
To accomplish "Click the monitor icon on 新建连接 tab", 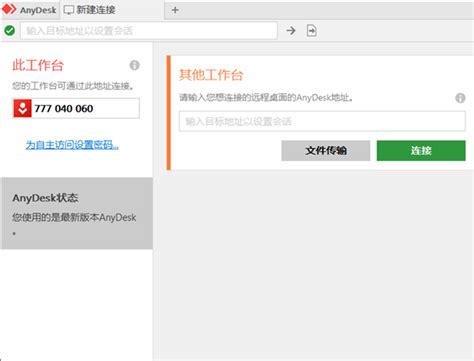I will [68, 10].
